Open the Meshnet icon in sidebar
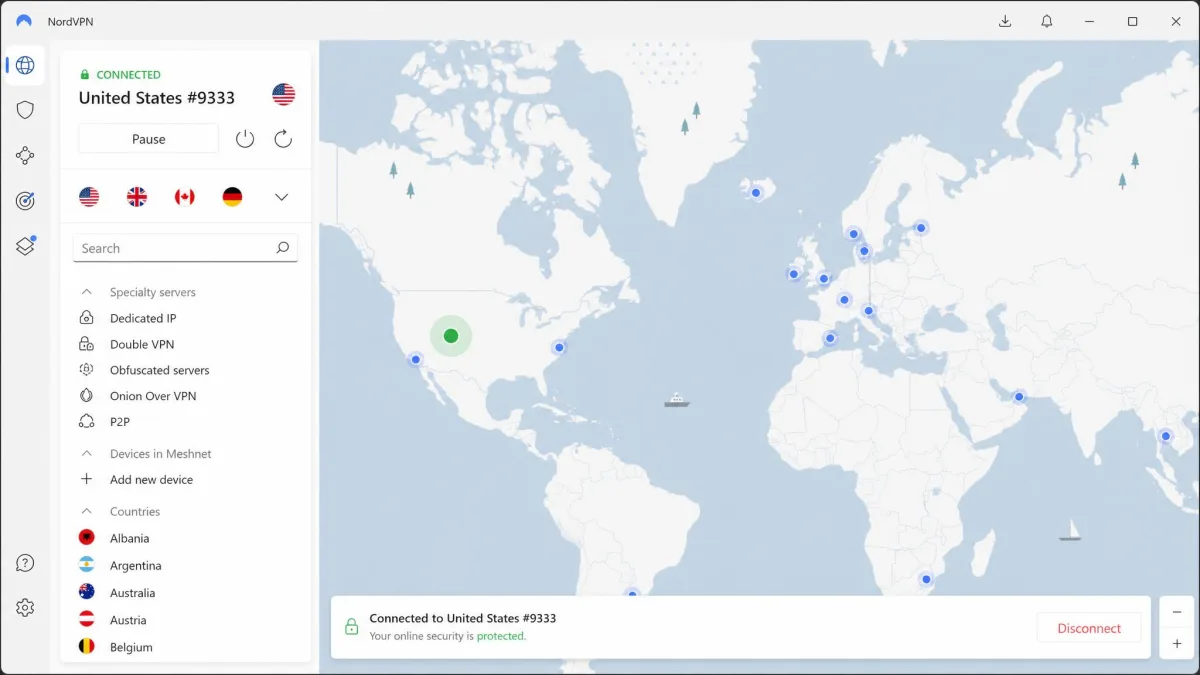The height and width of the screenshot is (675, 1200). coord(25,155)
